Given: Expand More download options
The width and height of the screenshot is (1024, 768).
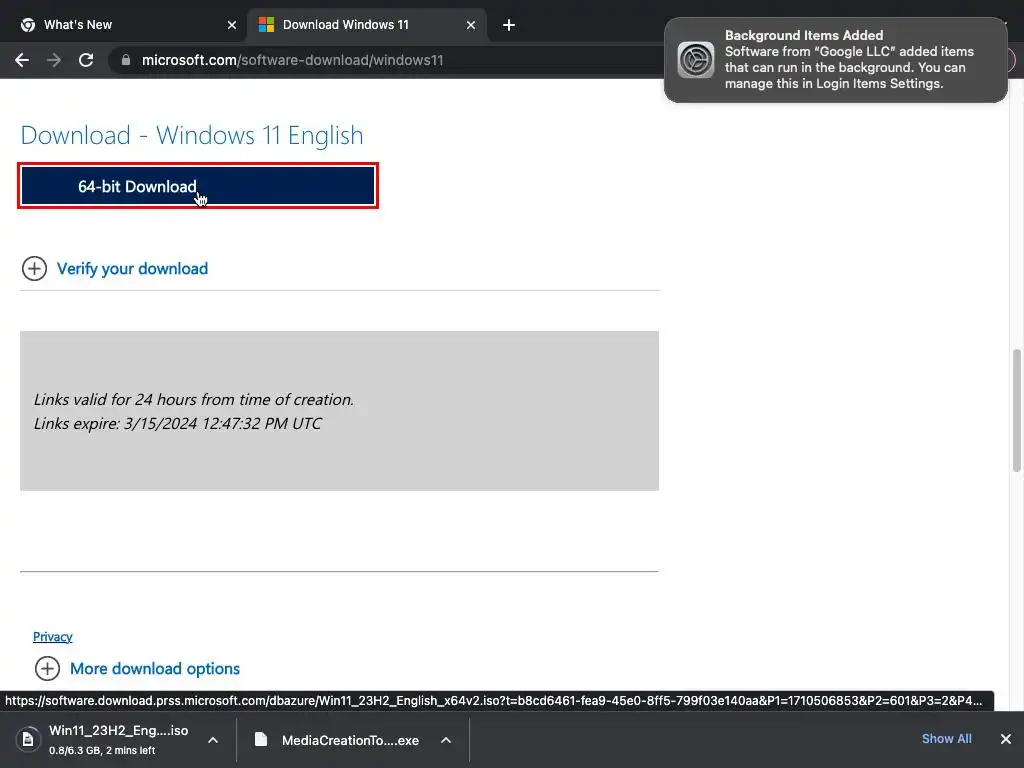Looking at the screenshot, I should tap(155, 669).
